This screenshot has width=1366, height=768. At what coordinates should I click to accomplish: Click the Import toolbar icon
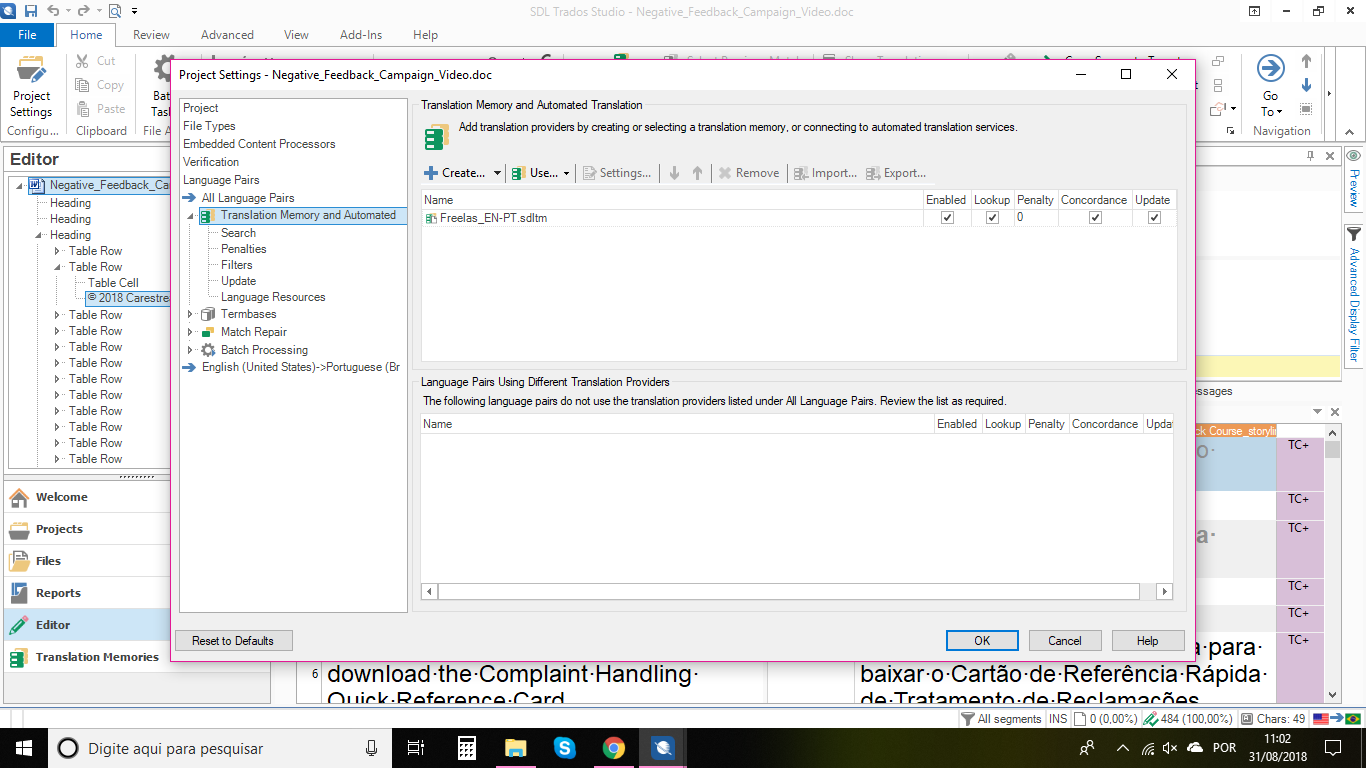[801, 173]
